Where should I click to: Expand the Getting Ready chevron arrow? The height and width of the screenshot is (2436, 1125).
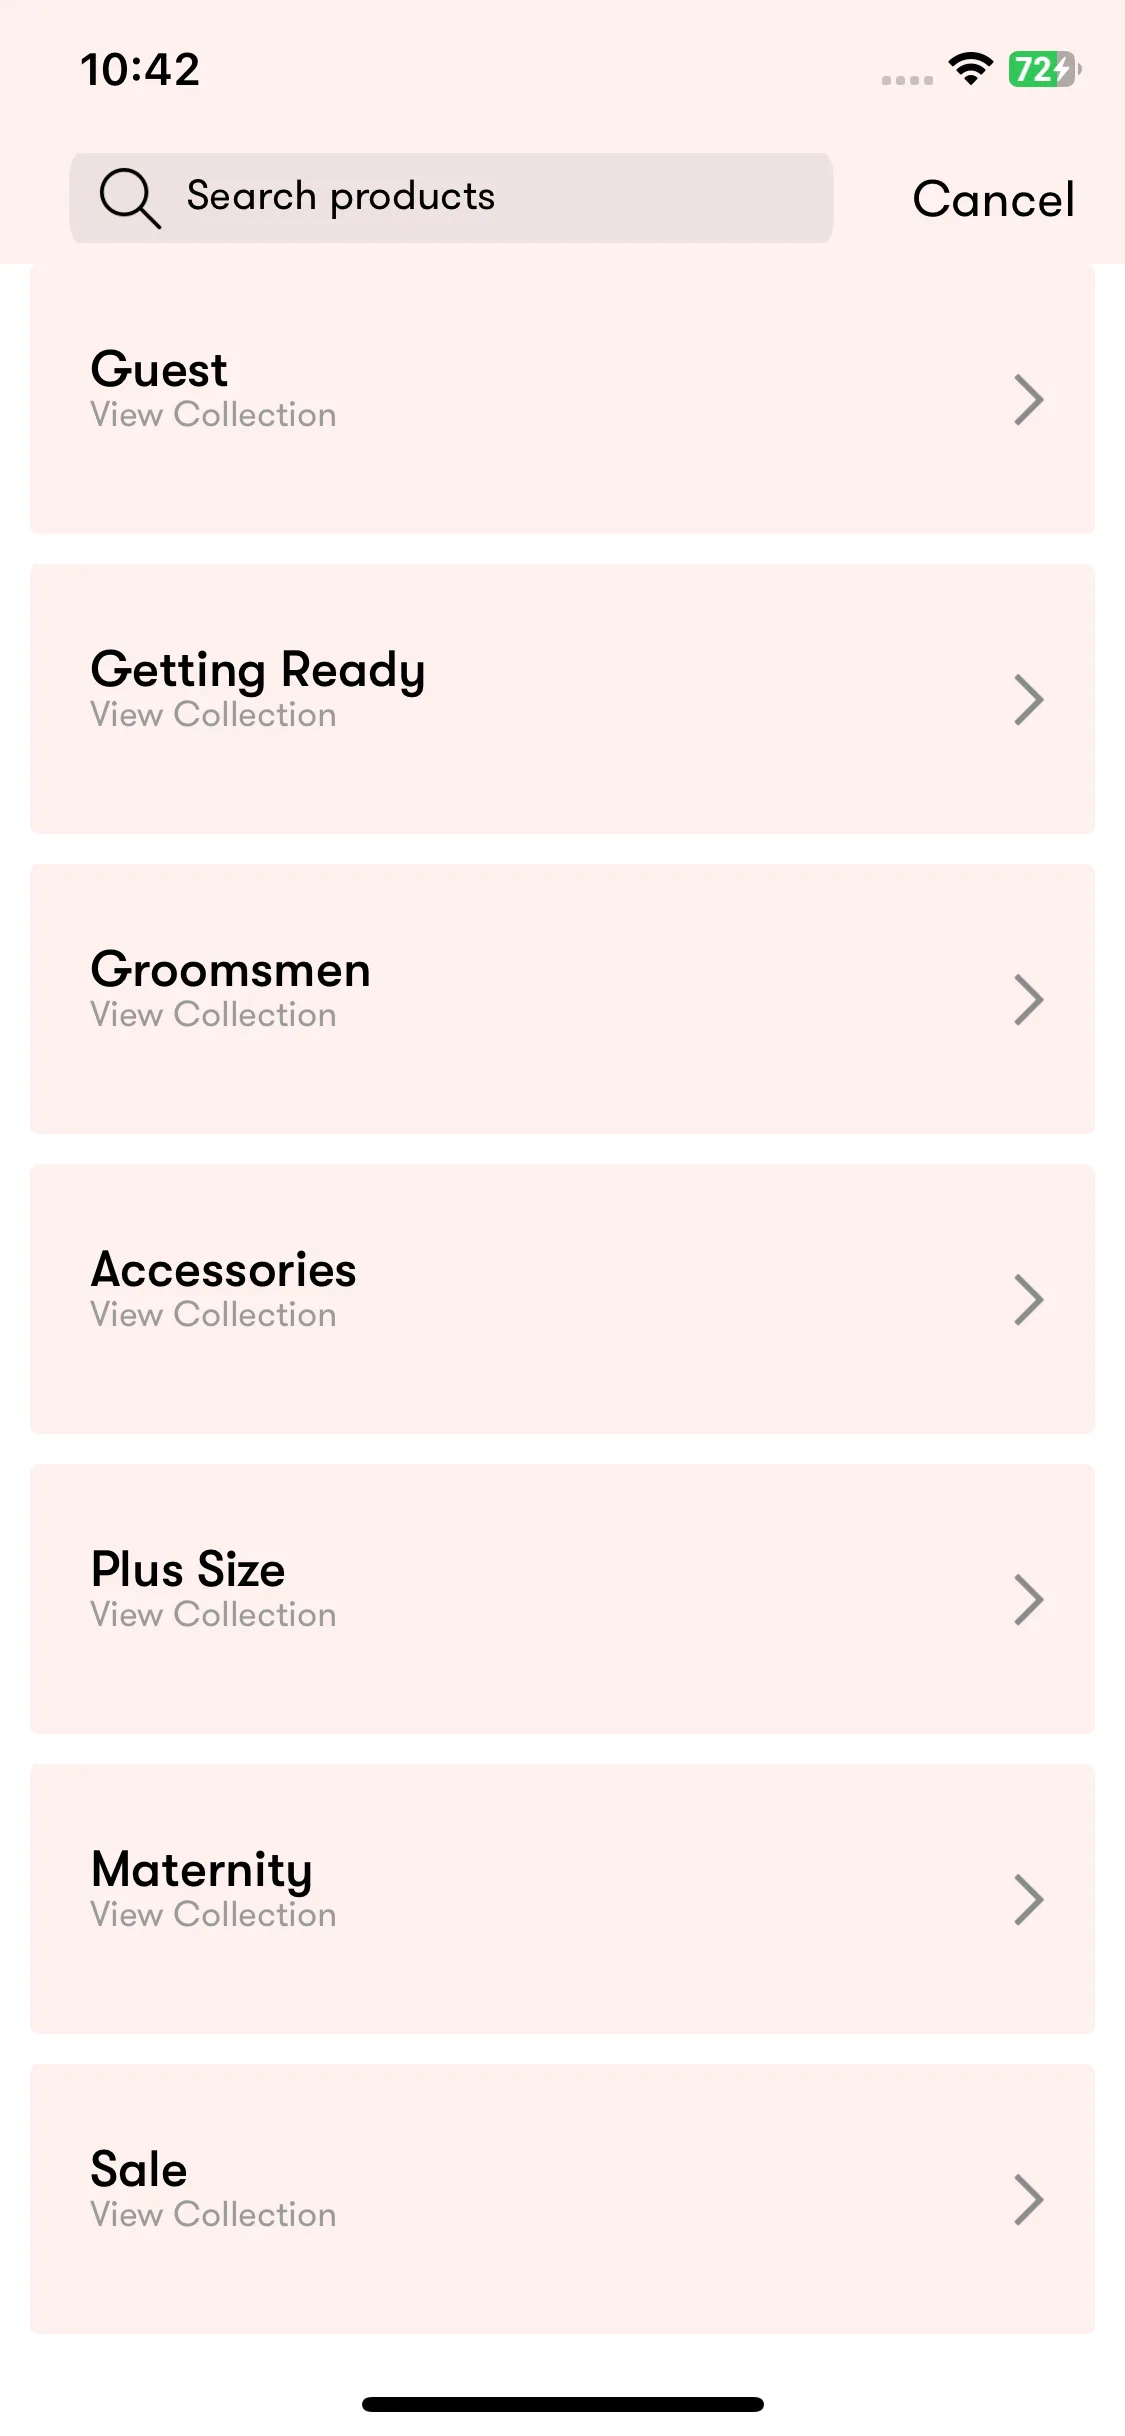pyautogui.click(x=1029, y=699)
